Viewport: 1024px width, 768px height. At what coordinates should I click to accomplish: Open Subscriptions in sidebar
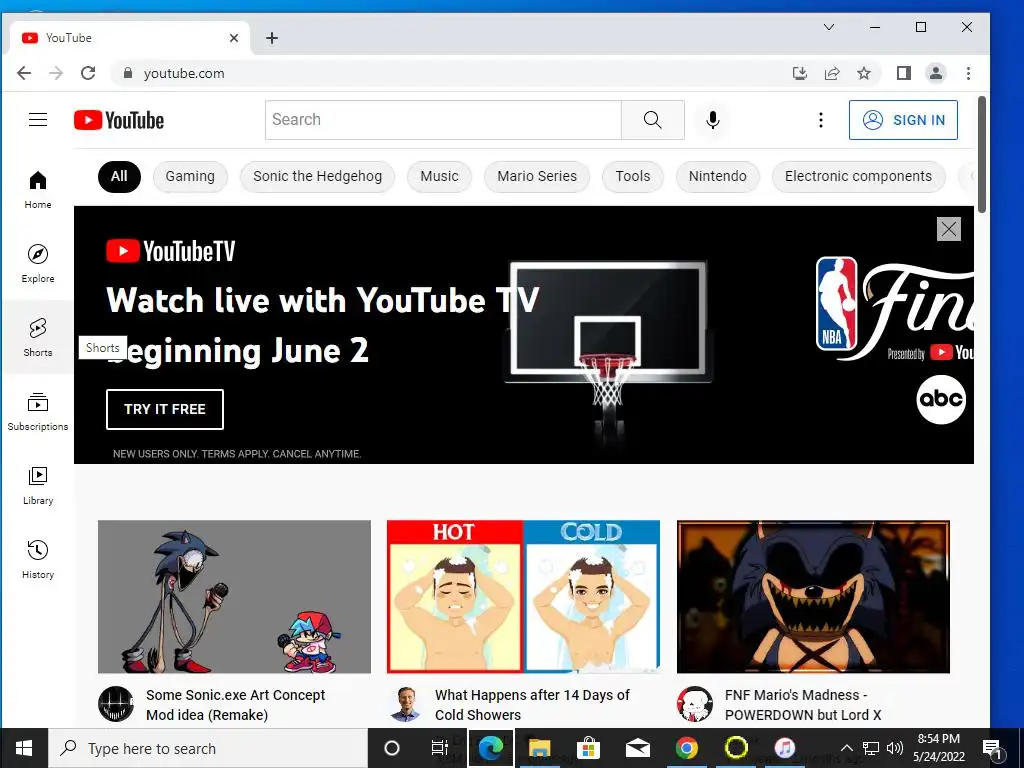[38, 411]
